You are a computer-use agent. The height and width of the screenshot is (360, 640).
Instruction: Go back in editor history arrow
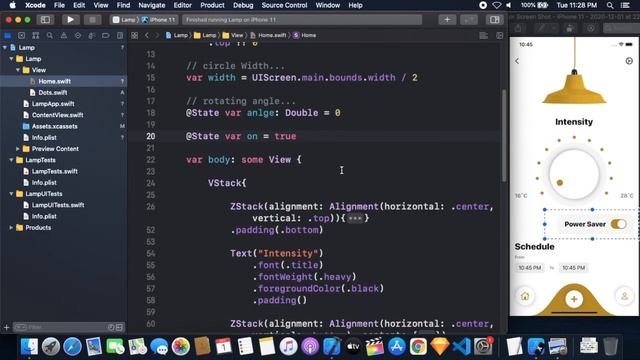tap(147, 36)
